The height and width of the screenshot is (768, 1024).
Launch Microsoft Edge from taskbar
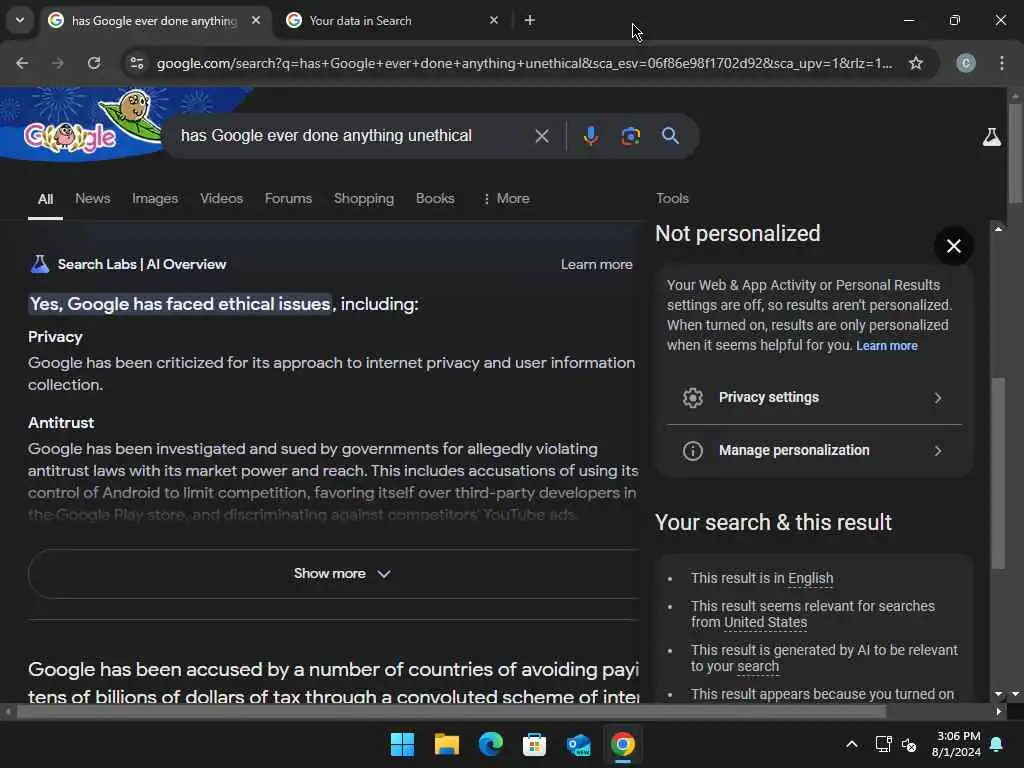(490, 744)
